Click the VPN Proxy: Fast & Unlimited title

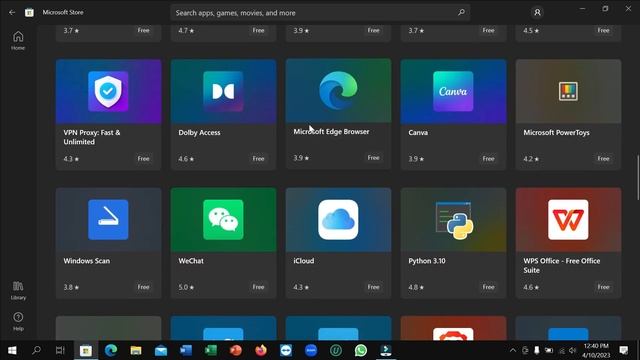[92, 137]
